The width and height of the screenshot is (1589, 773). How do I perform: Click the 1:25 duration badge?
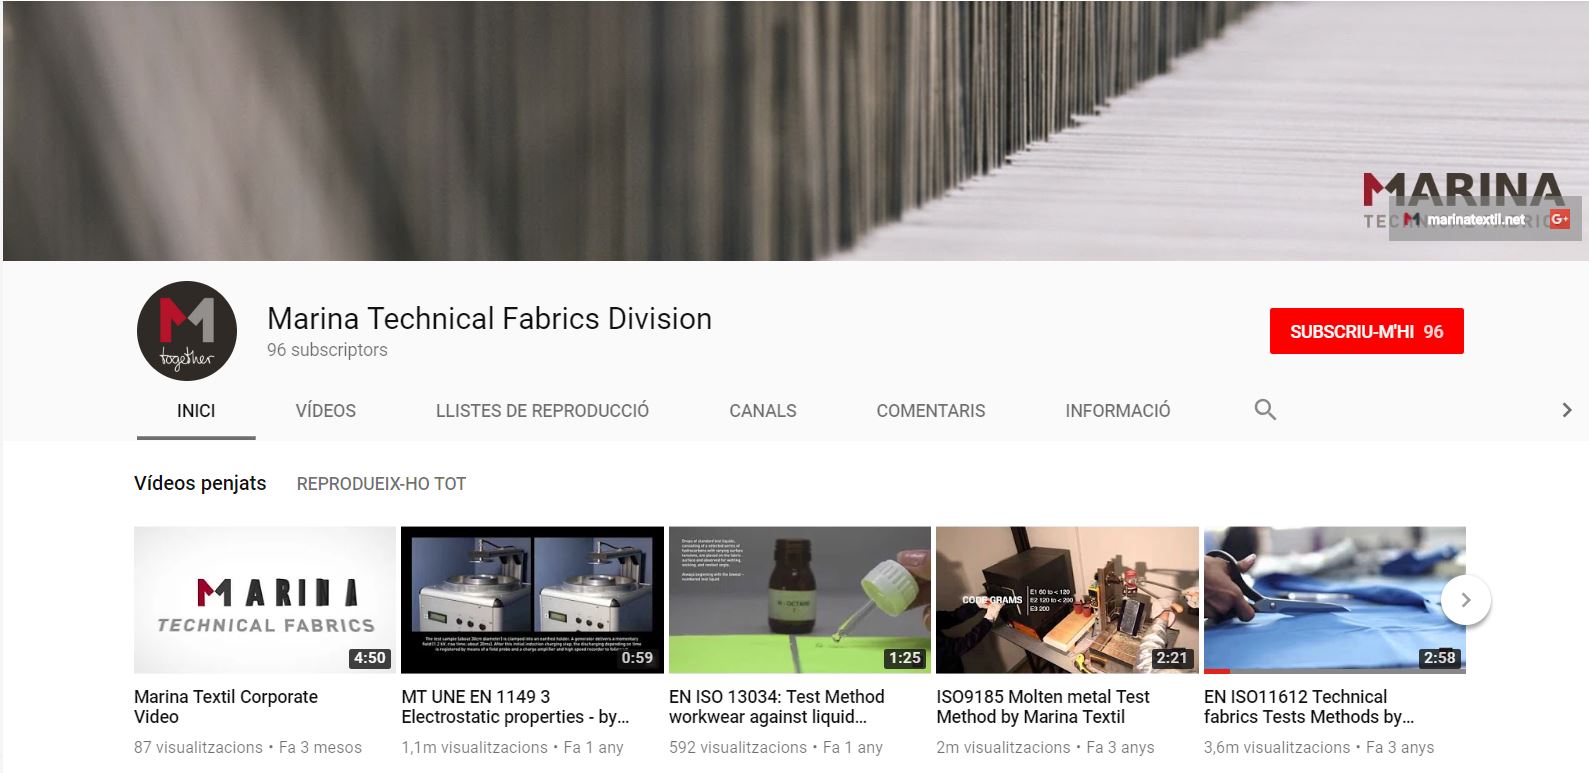[x=905, y=658]
